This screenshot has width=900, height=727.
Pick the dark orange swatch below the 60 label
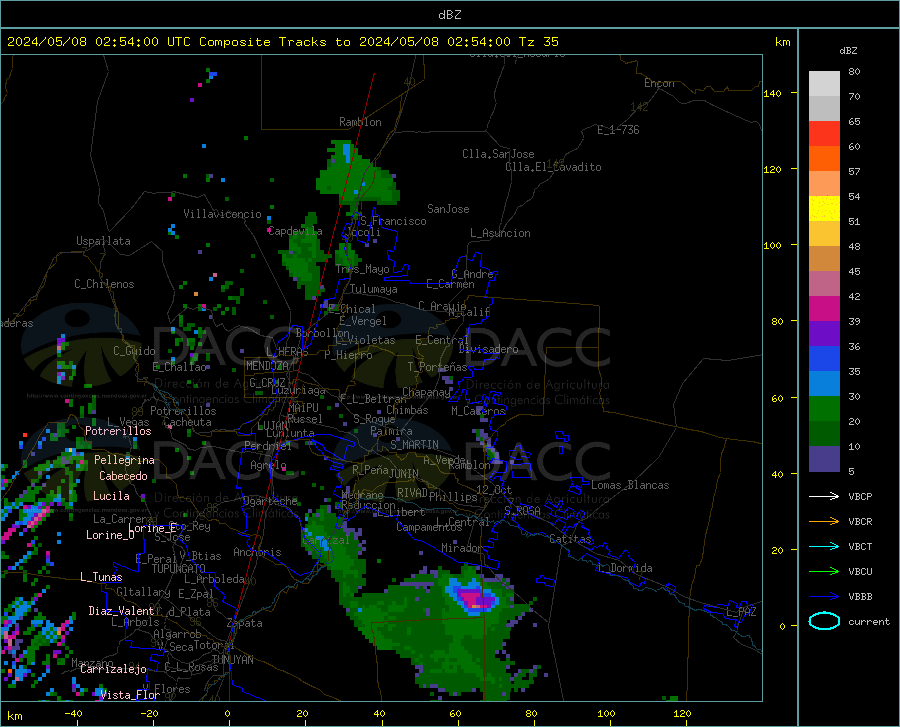(824, 159)
